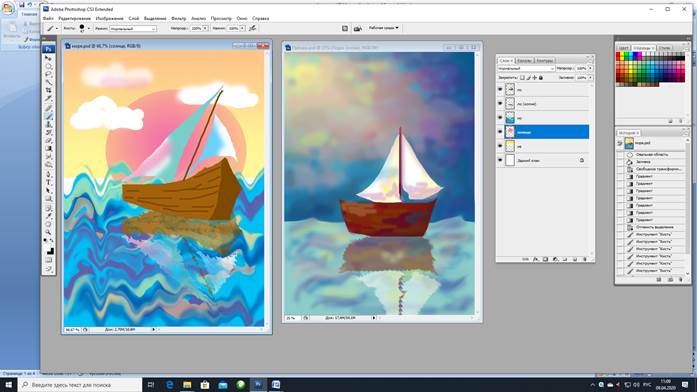Open the Окно menu

pos(242,18)
